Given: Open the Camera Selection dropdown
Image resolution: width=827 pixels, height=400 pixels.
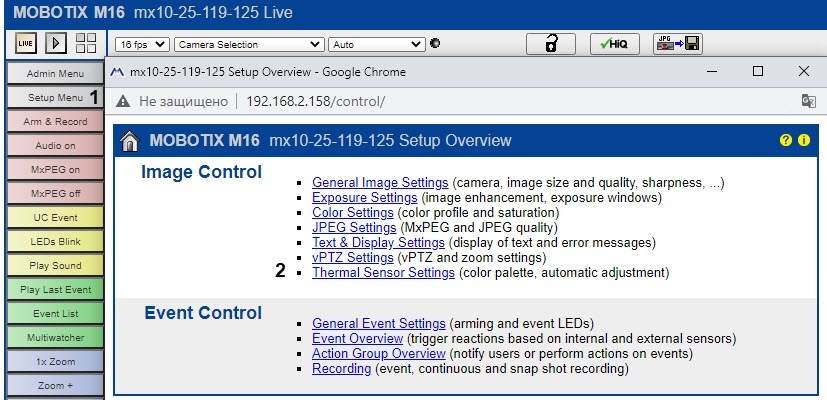Looking at the screenshot, I should click(249, 45).
